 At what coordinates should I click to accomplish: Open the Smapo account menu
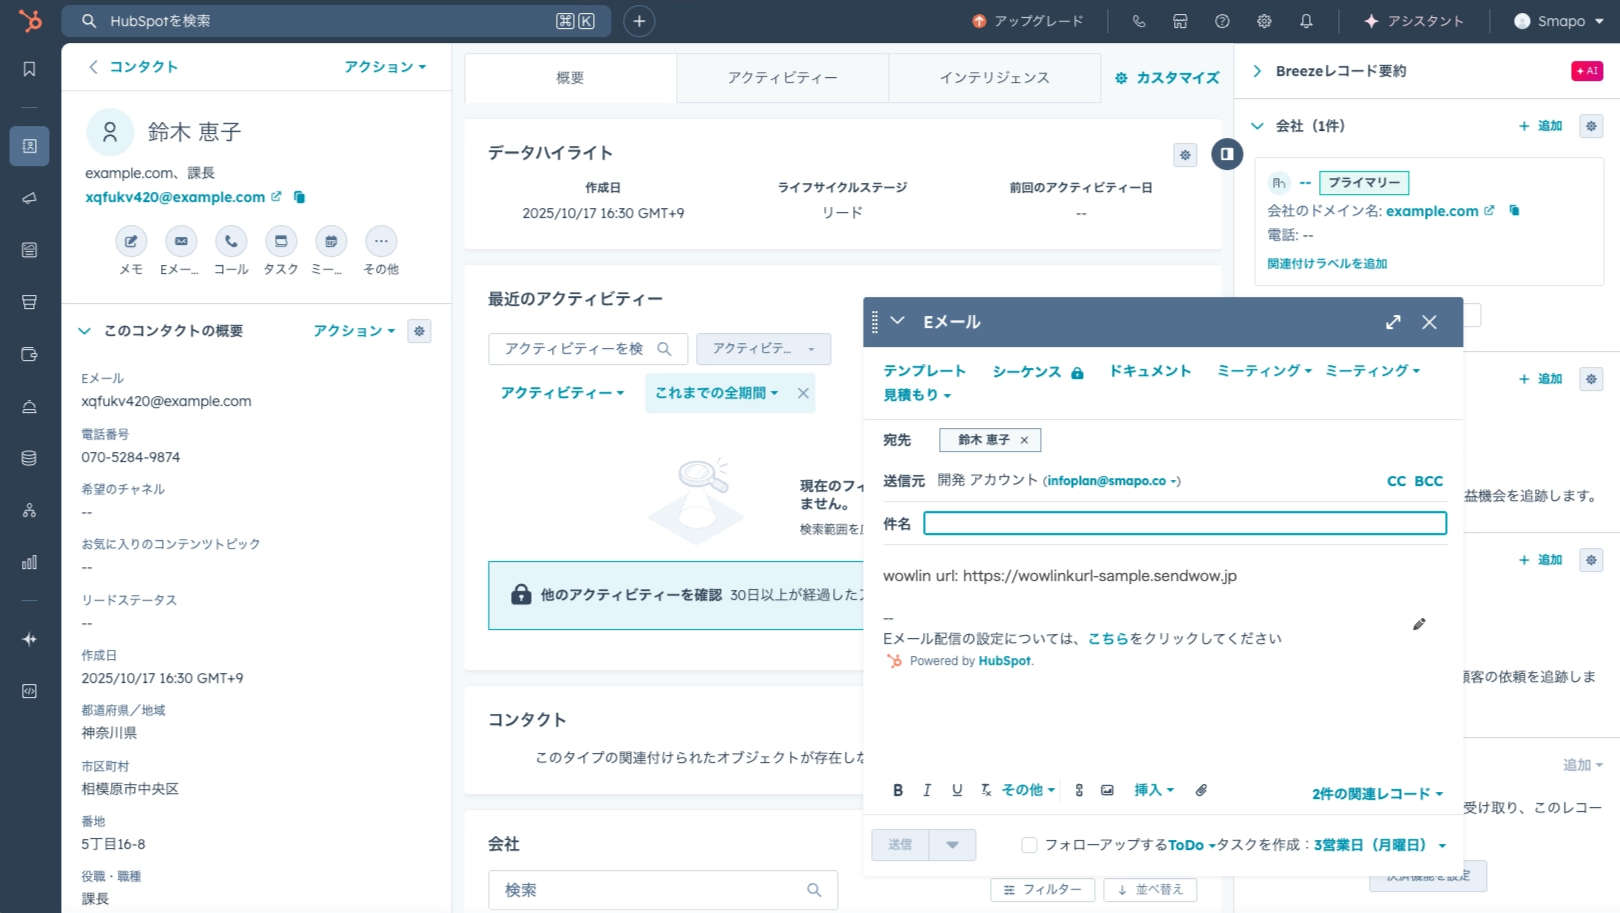(1559, 21)
